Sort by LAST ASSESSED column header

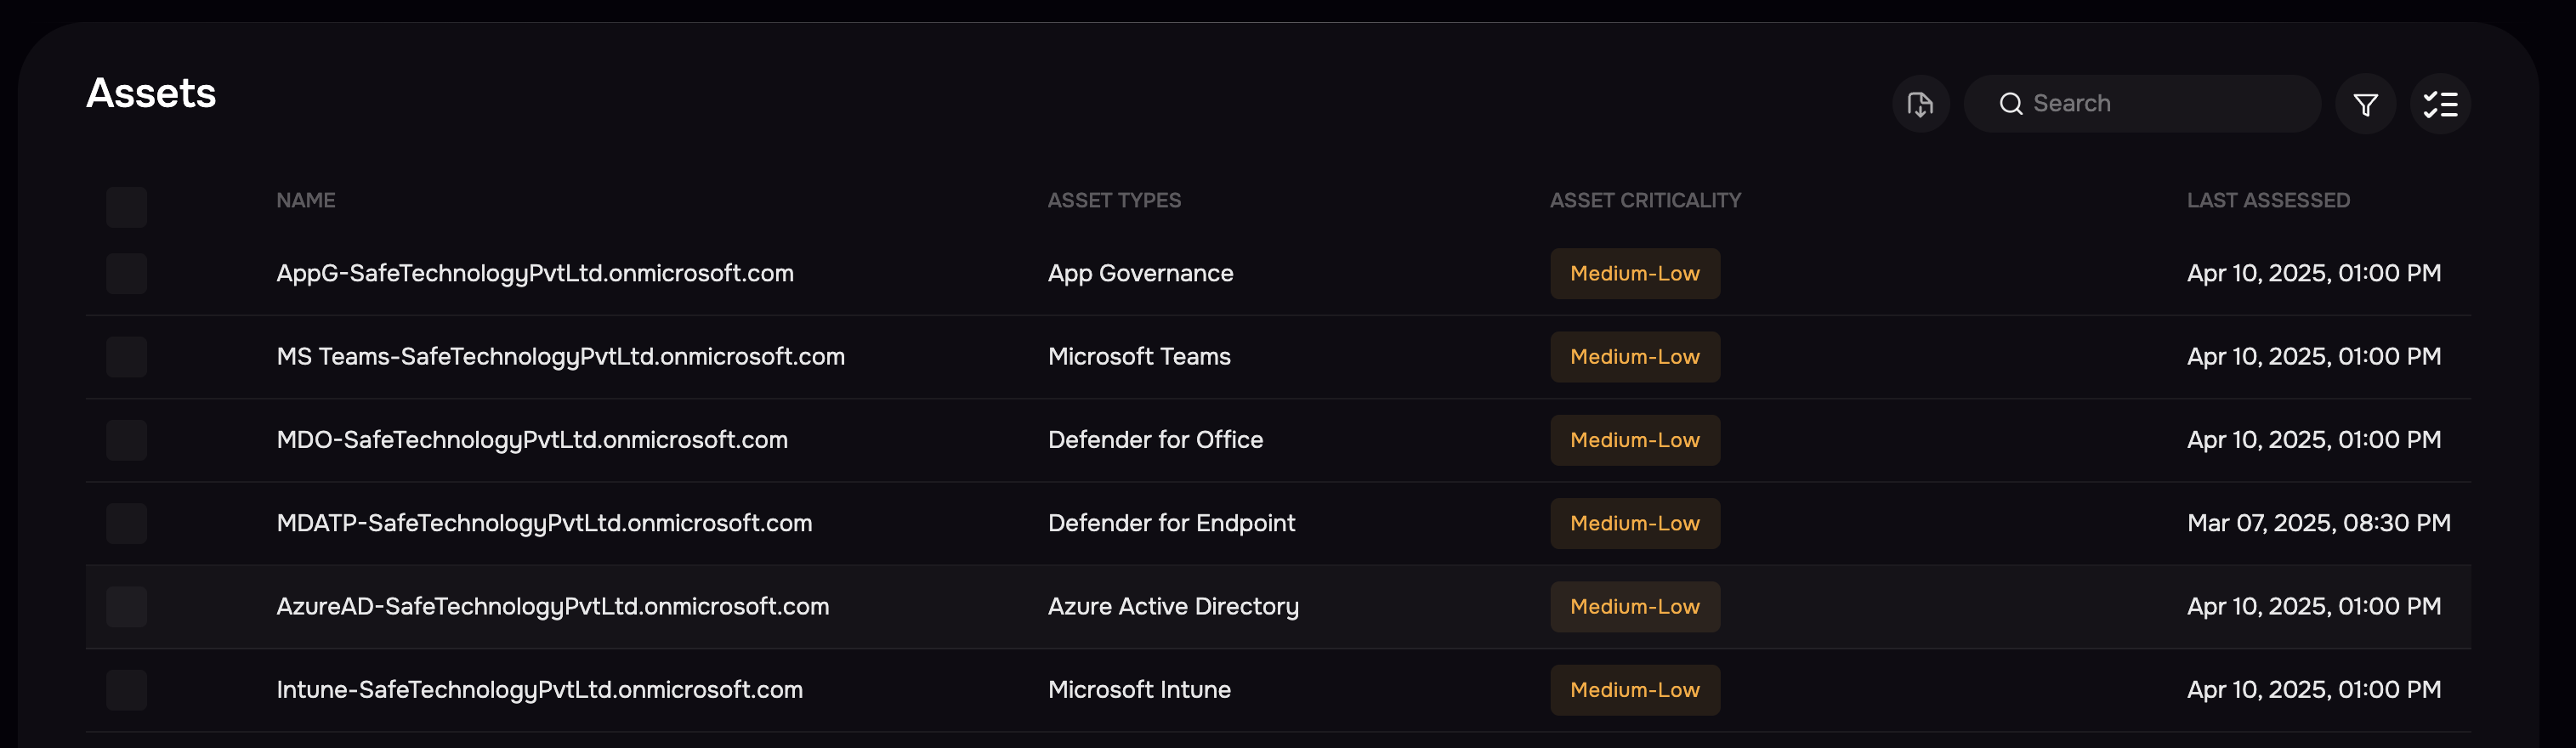click(x=2268, y=200)
